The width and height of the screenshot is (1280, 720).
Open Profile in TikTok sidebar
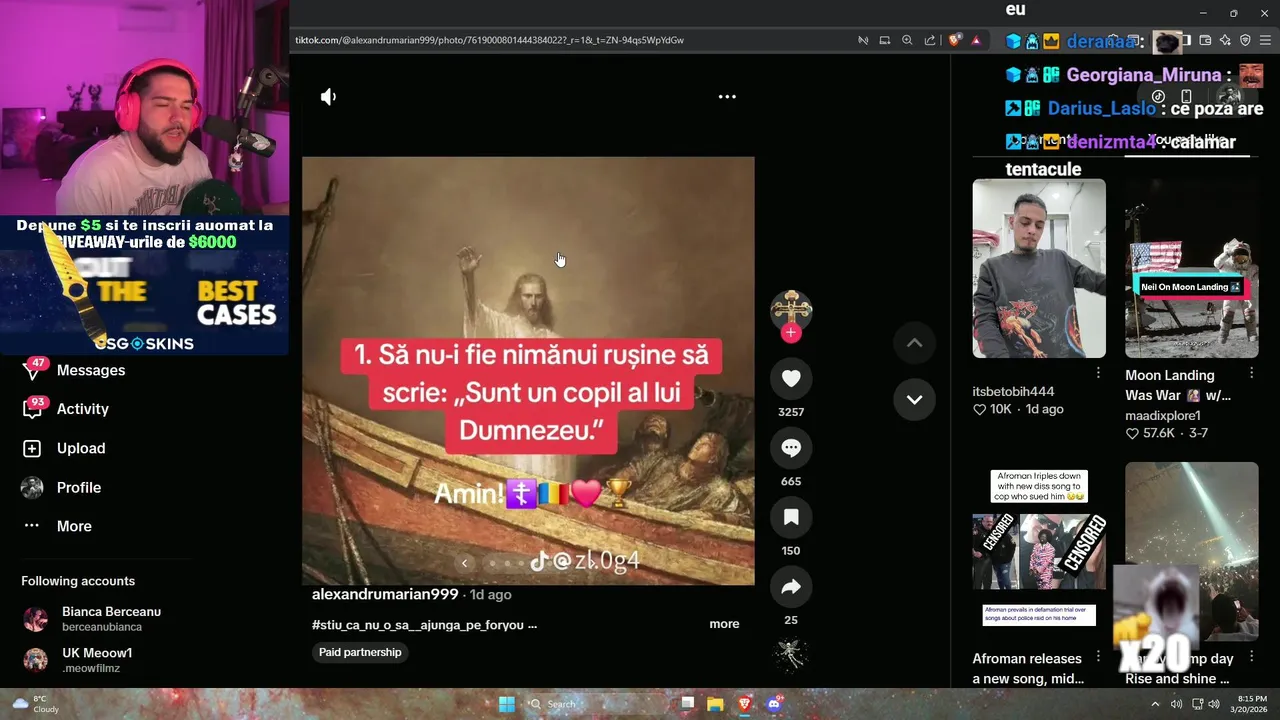click(79, 487)
